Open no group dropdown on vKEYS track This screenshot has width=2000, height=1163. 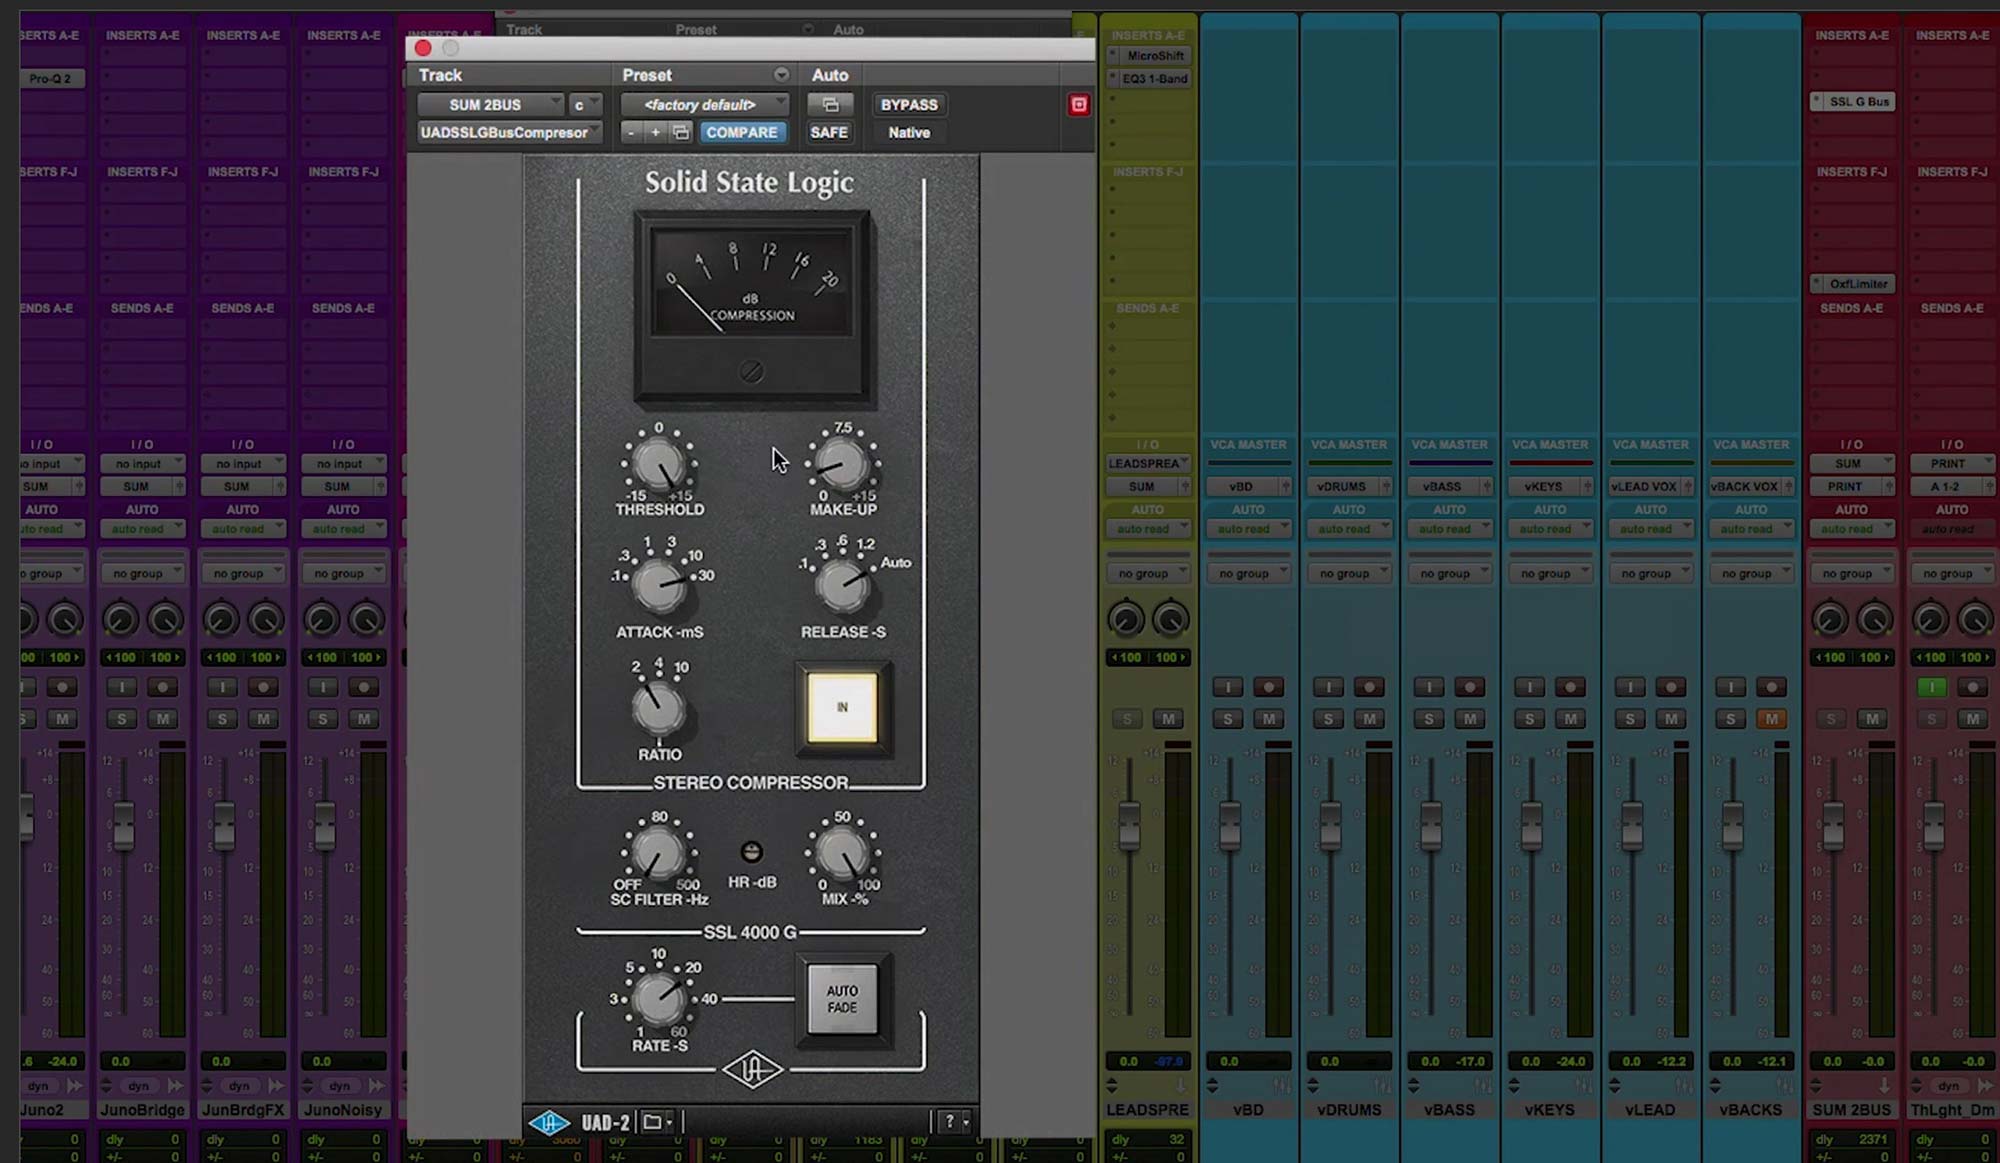1551,573
